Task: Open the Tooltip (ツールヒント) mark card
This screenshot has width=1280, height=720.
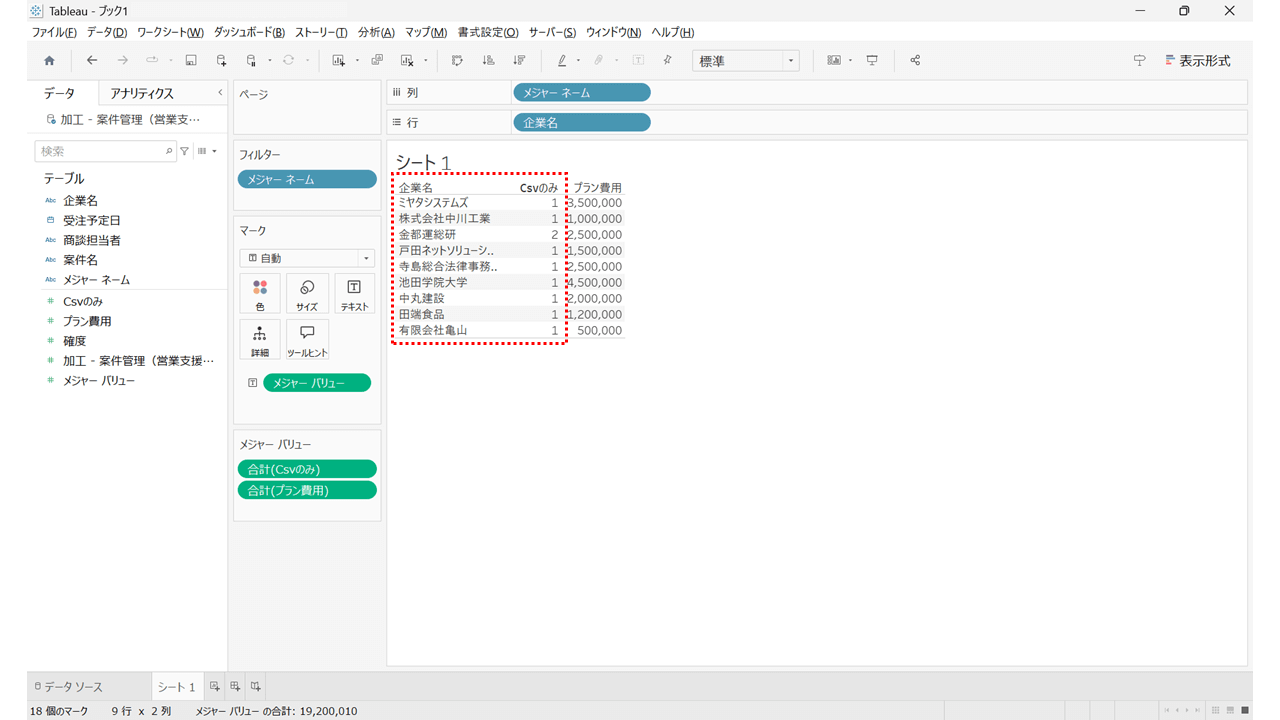Action: click(307, 340)
